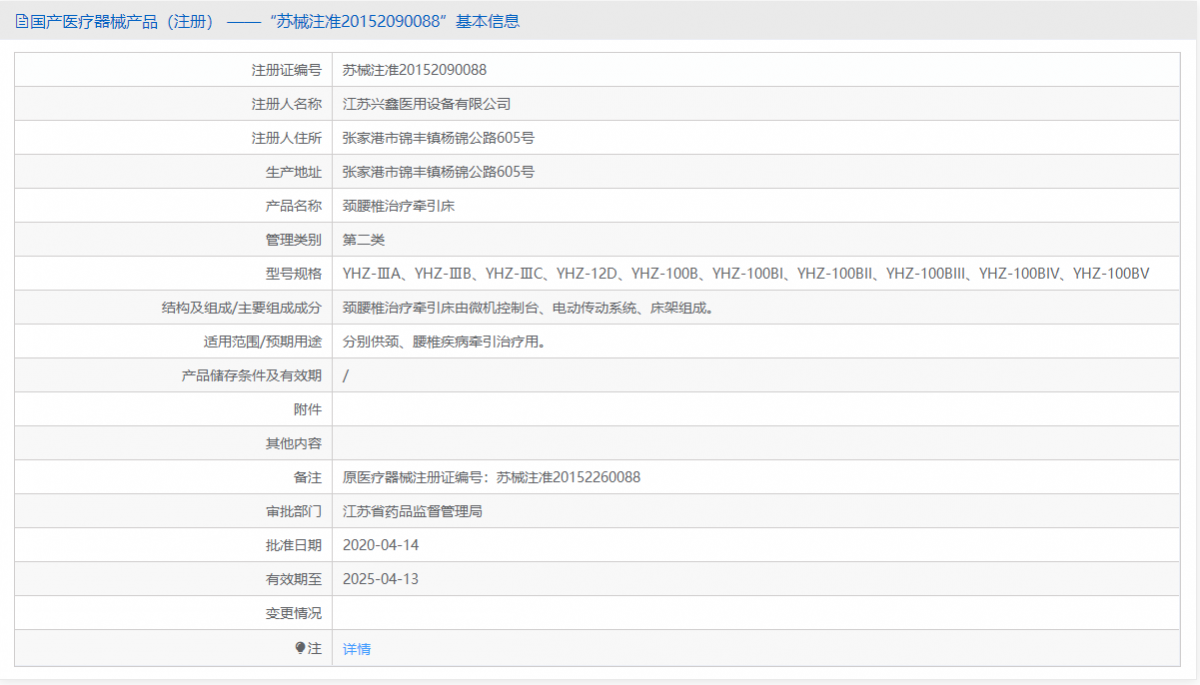1200x685 pixels.
Task: Click the label 注册人名称
Action: [287, 104]
